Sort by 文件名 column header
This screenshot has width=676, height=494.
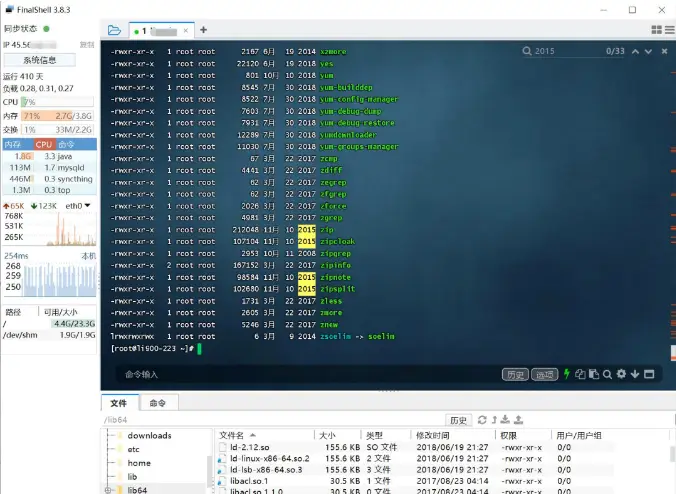point(265,435)
